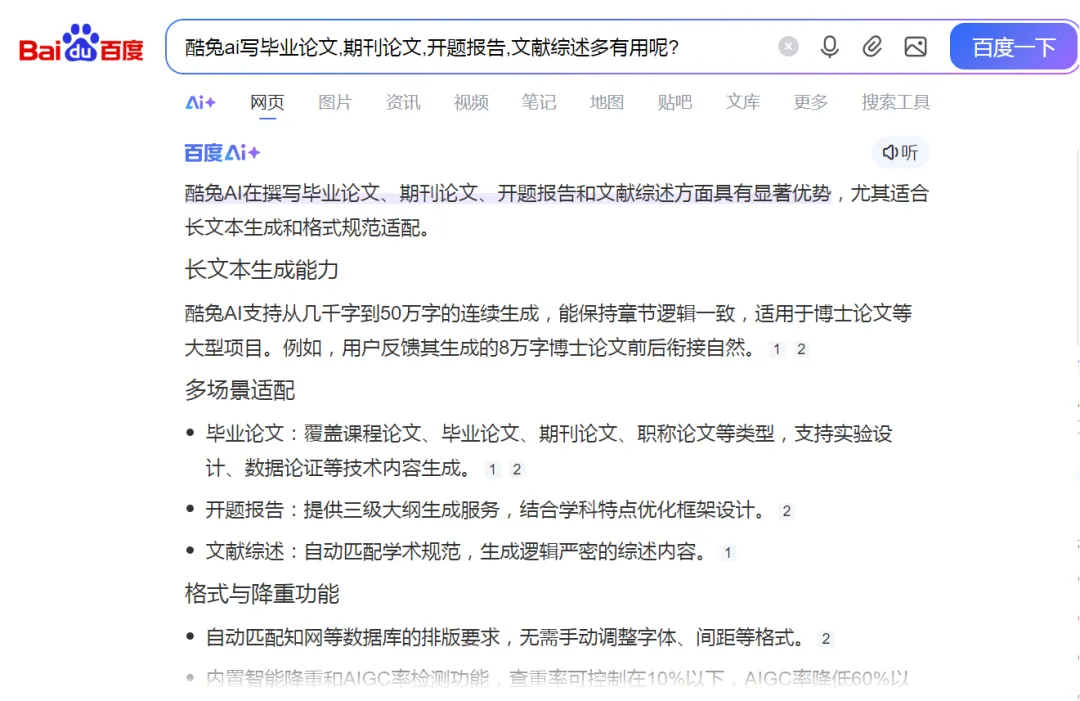Open the Baidu logo homepage link

81,45
